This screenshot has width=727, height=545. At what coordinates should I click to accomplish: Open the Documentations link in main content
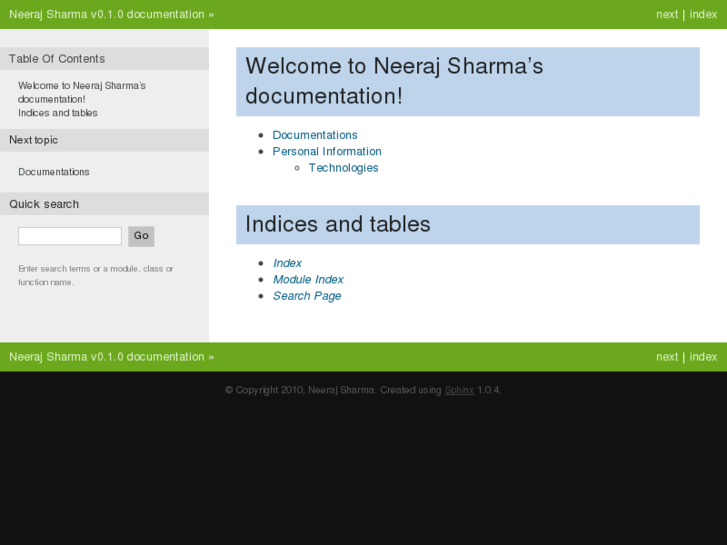point(315,135)
